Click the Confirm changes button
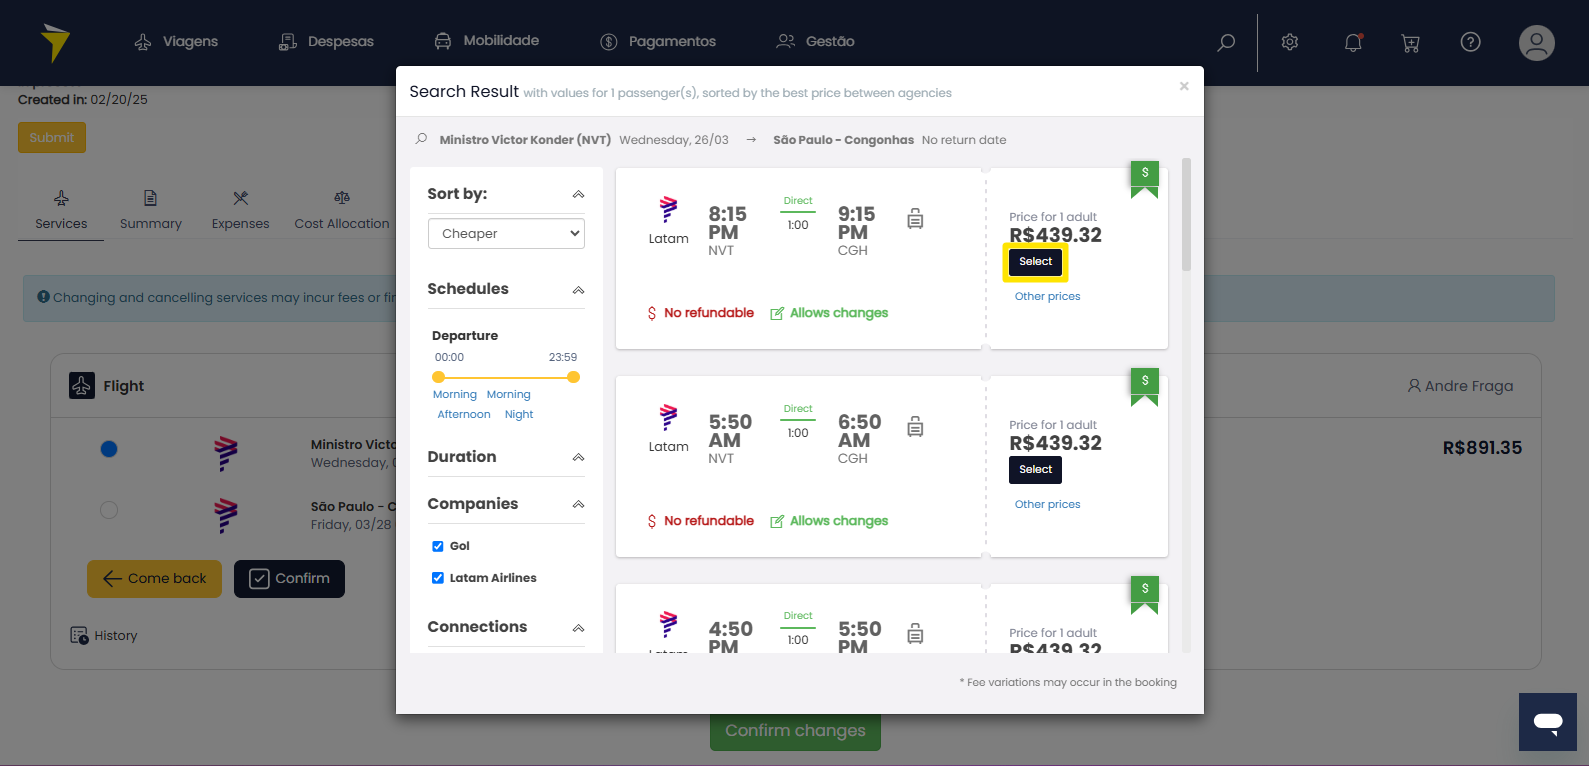Image resolution: width=1589 pixels, height=766 pixels. coord(795,731)
